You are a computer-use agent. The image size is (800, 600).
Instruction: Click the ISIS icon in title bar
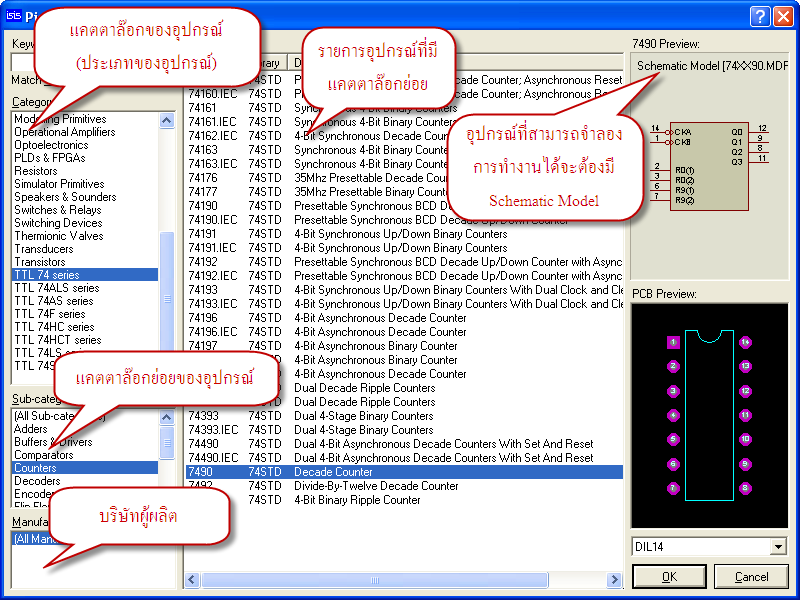pos(14,14)
